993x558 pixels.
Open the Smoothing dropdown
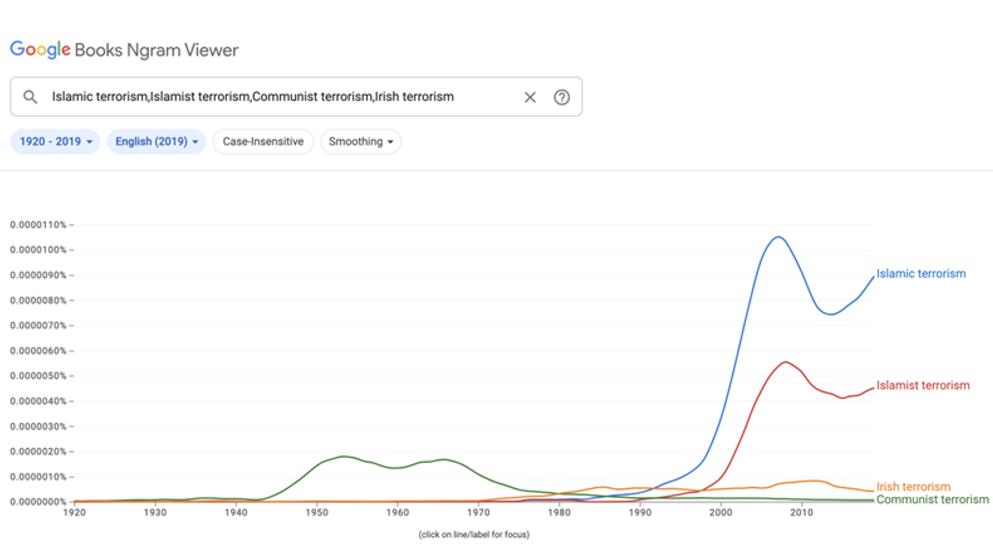click(360, 141)
